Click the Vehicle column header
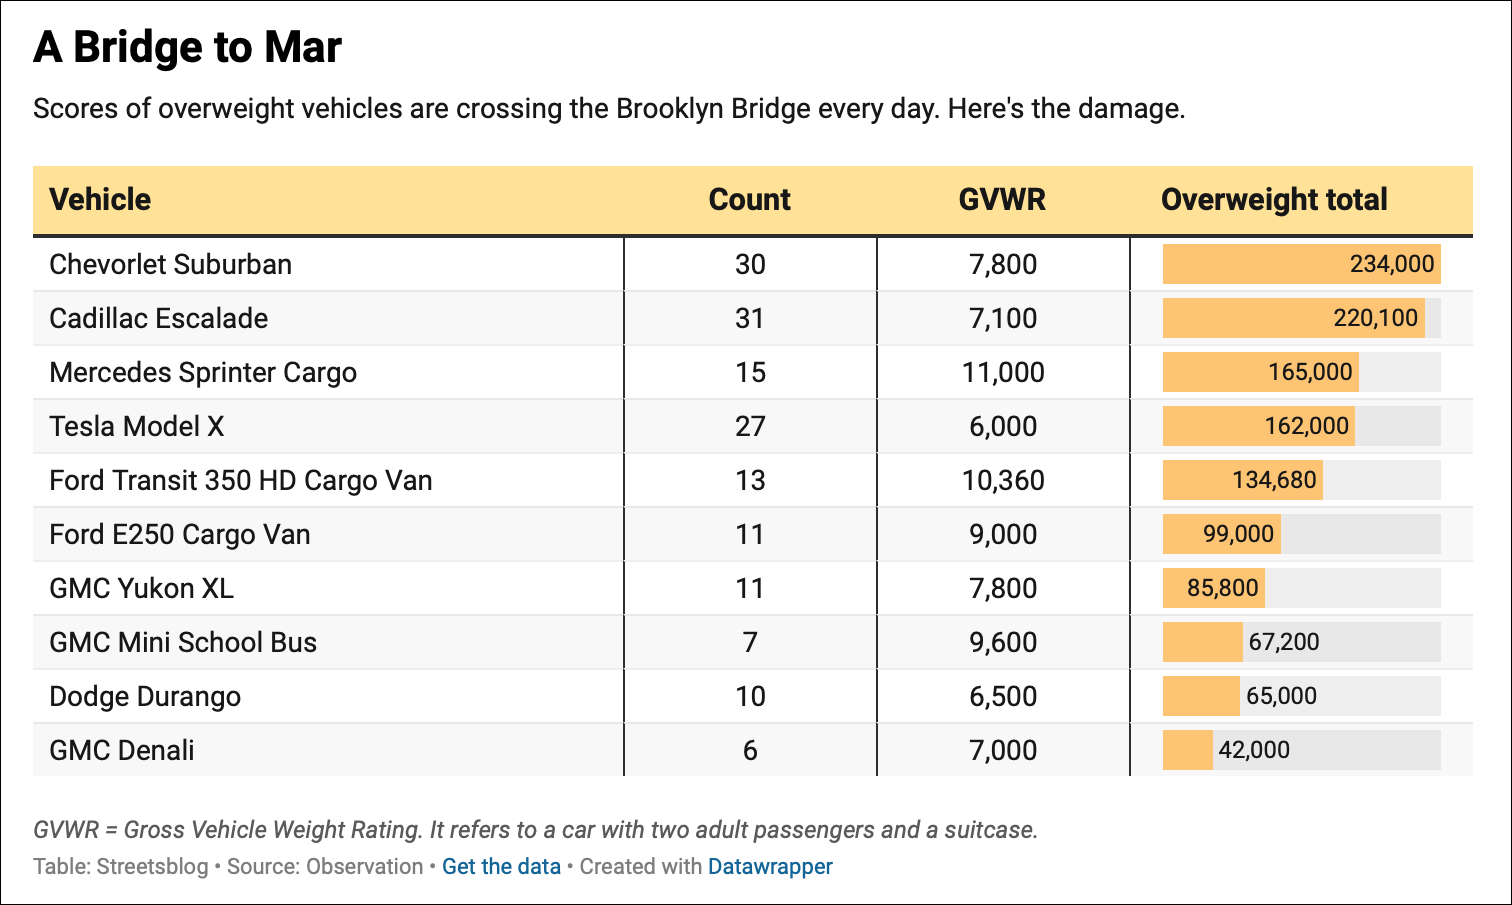This screenshot has width=1512, height=905. point(100,199)
